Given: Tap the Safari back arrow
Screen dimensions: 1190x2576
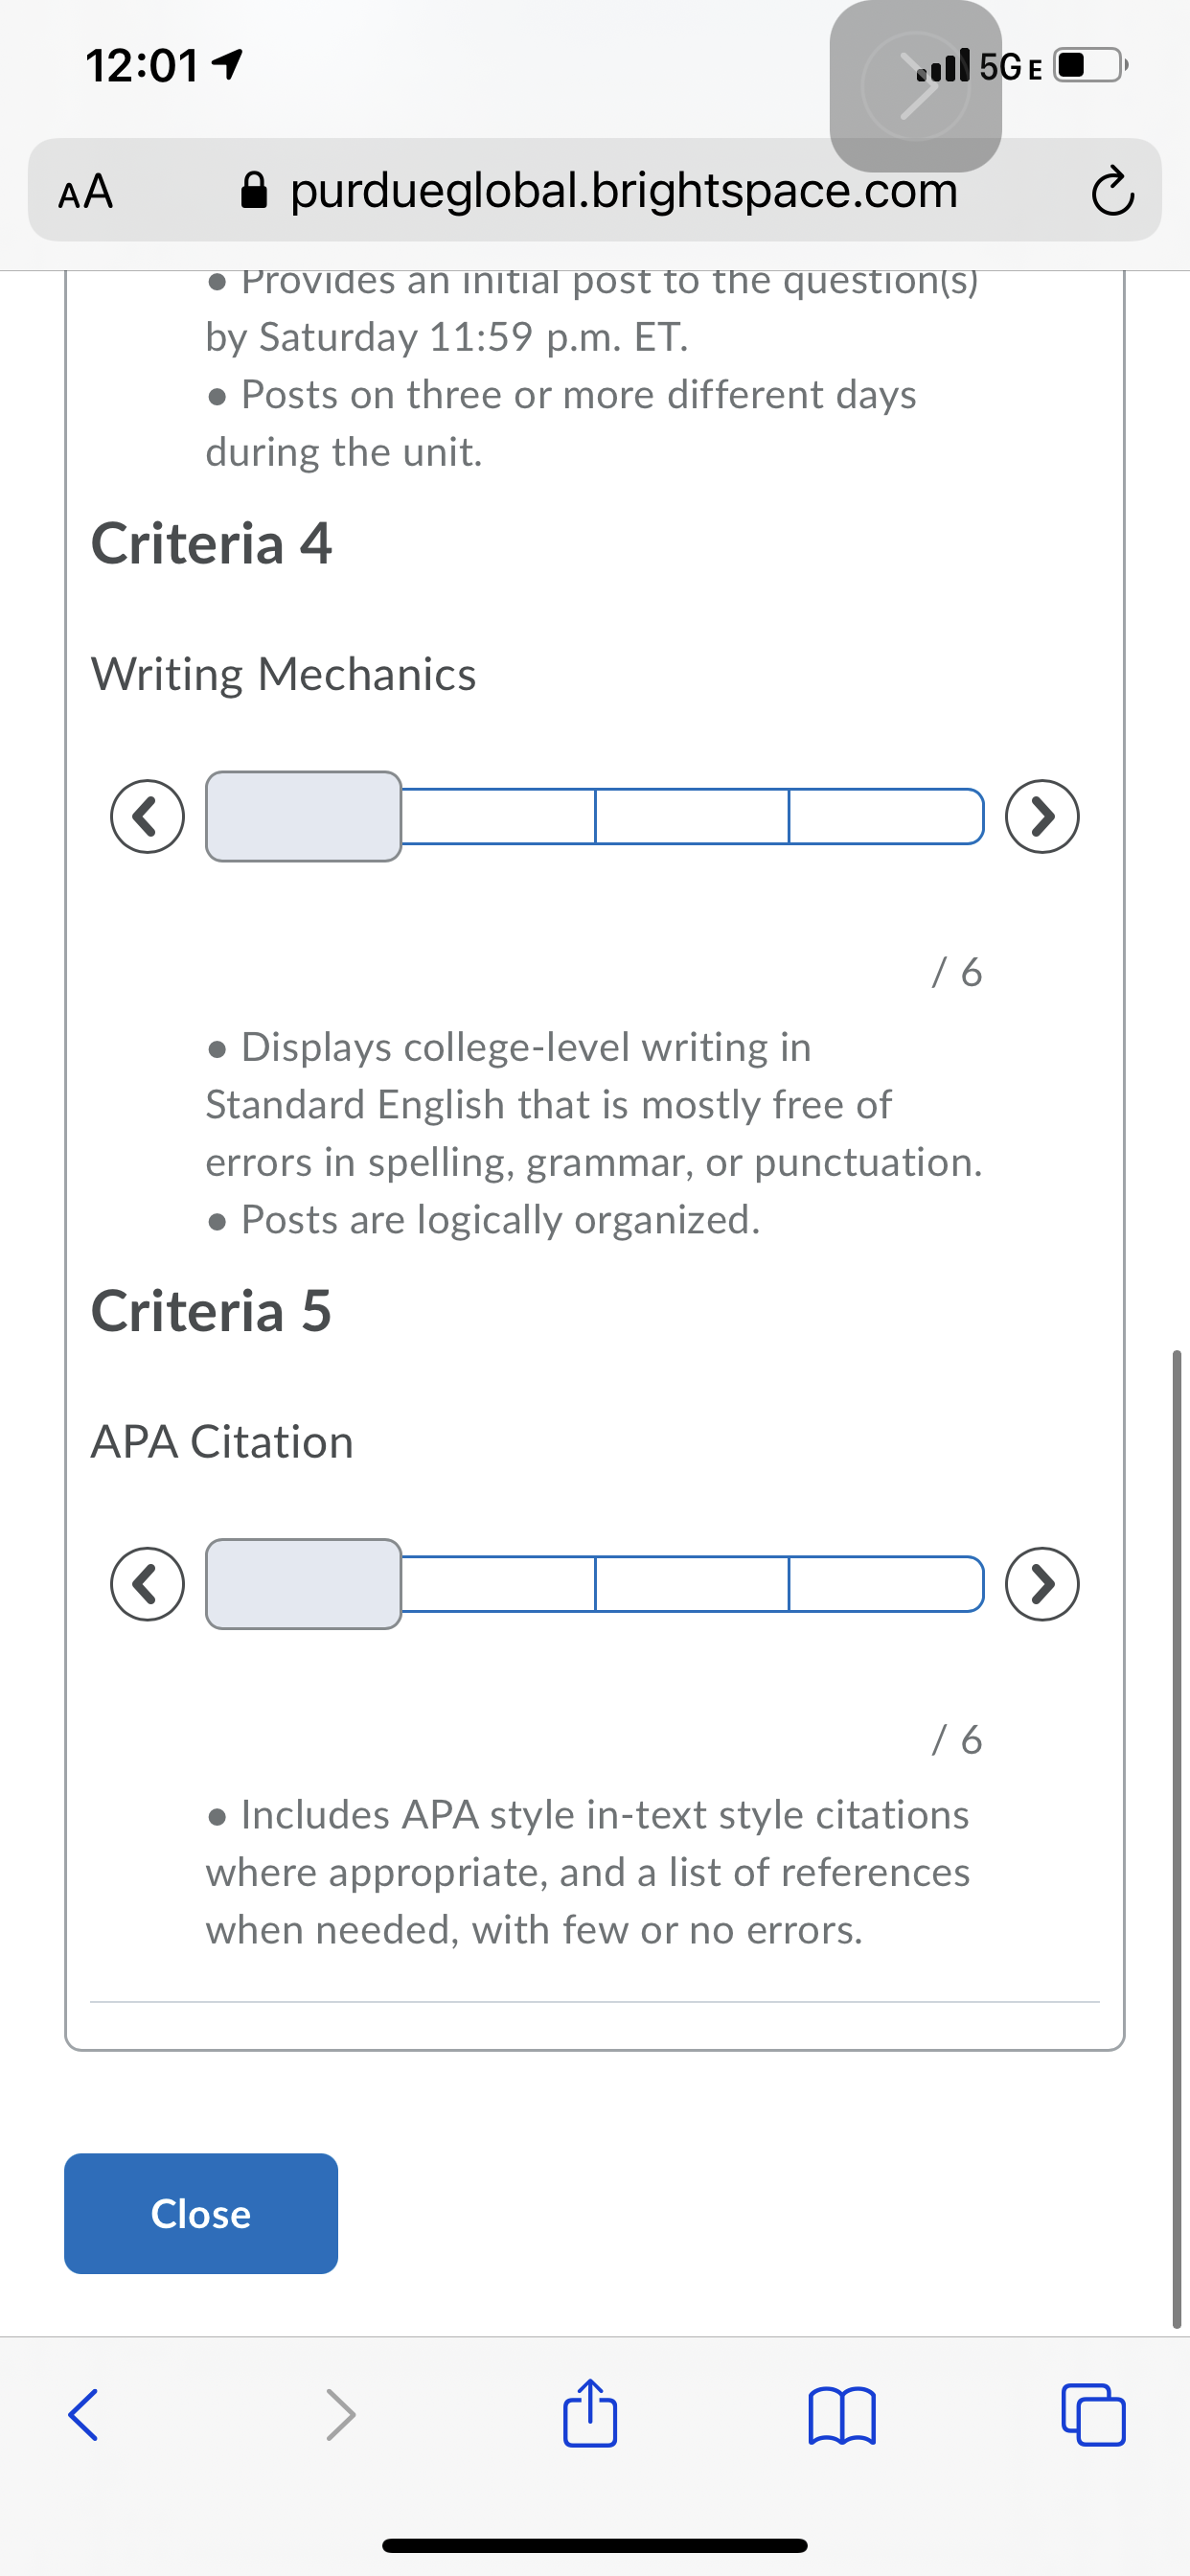Looking at the screenshot, I should [83, 2415].
